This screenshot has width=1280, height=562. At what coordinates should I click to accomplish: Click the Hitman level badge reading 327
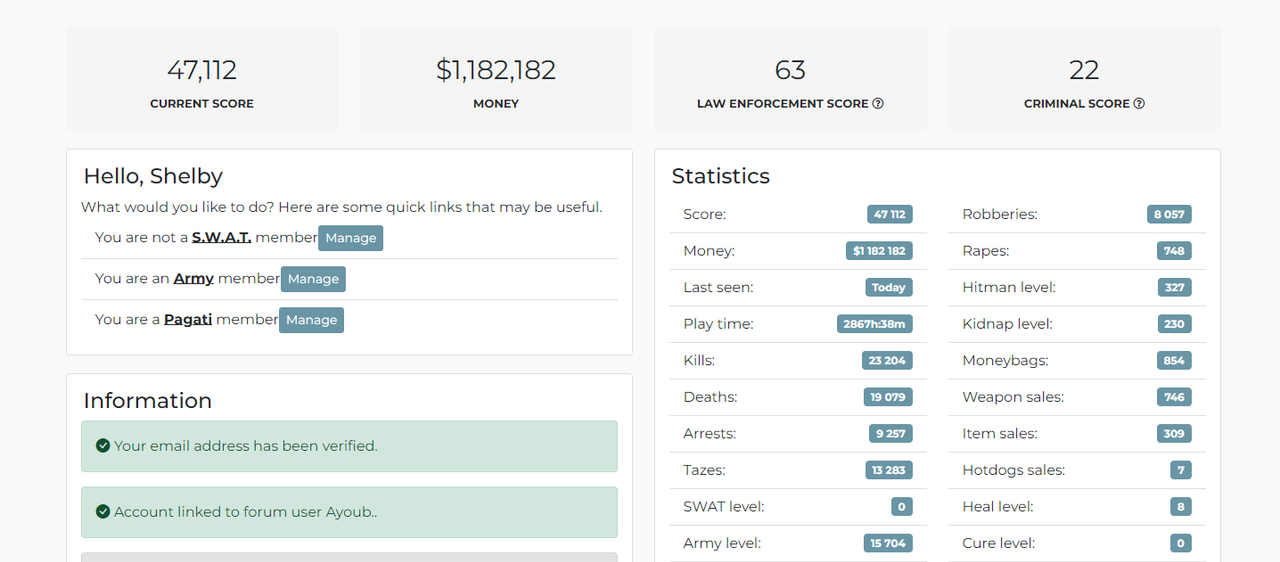point(1174,287)
